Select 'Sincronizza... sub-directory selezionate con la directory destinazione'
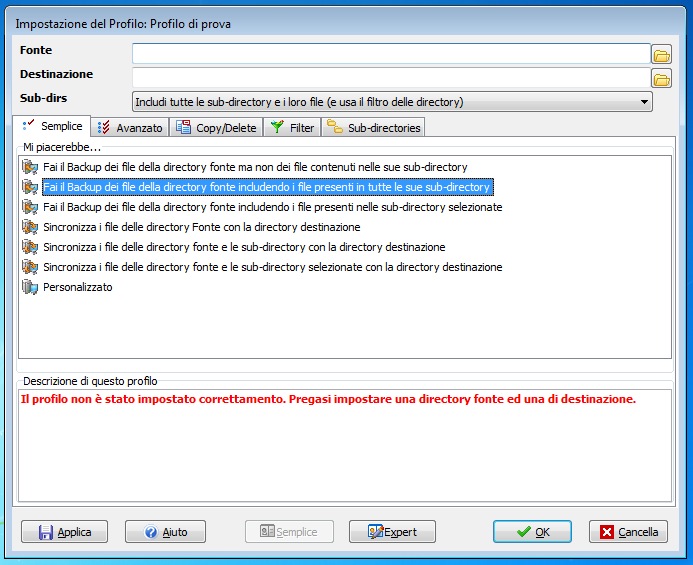The image size is (693, 565). (x=273, y=267)
